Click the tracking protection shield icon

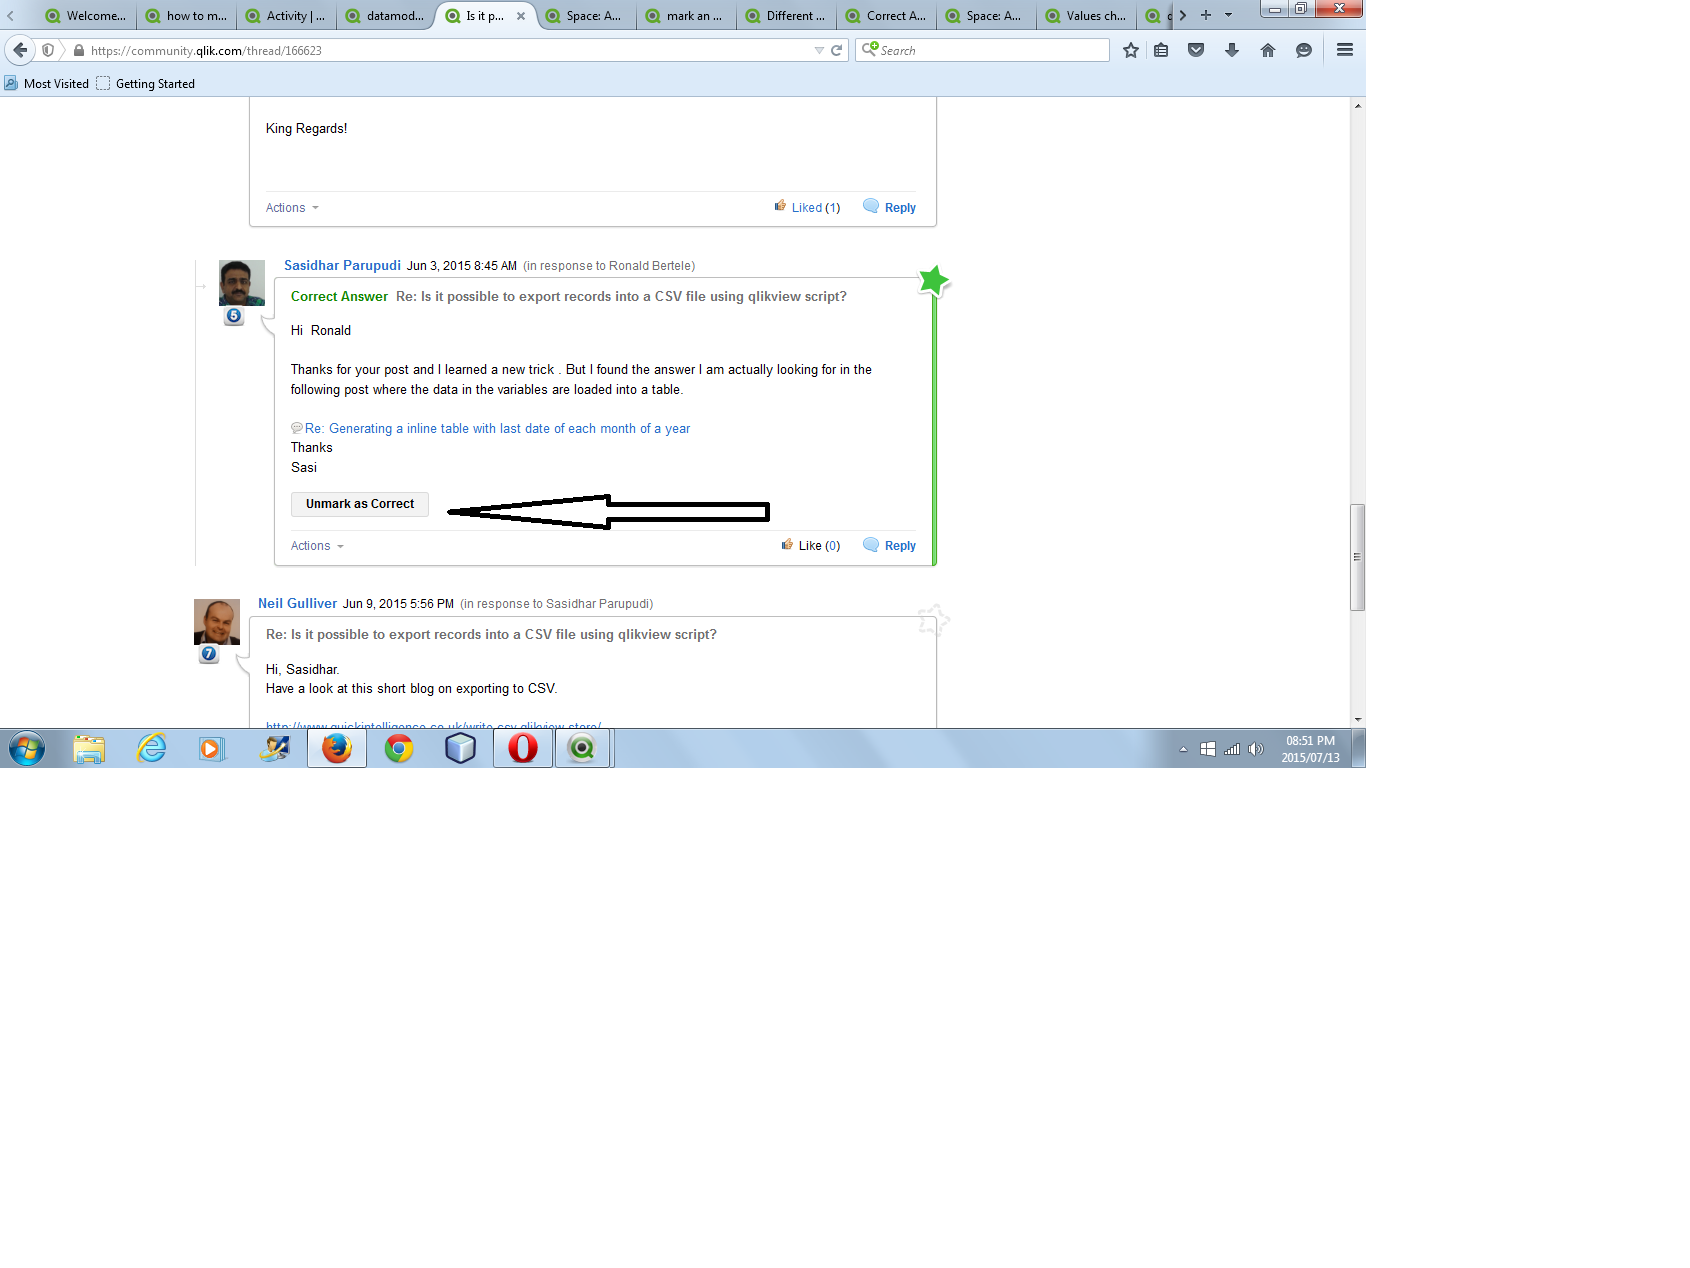(x=47, y=50)
